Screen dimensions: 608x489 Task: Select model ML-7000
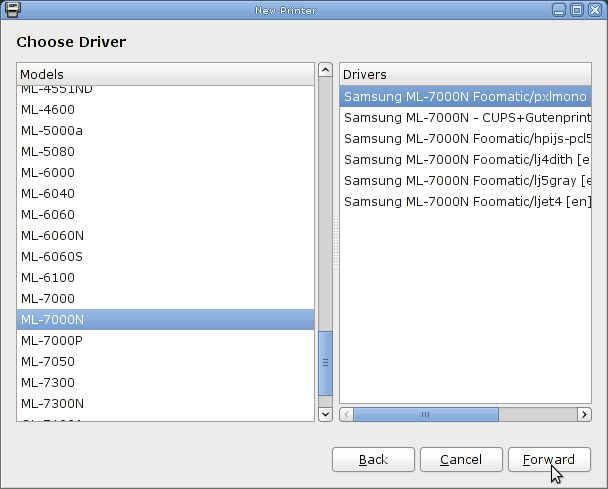click(x=166, y=298)
